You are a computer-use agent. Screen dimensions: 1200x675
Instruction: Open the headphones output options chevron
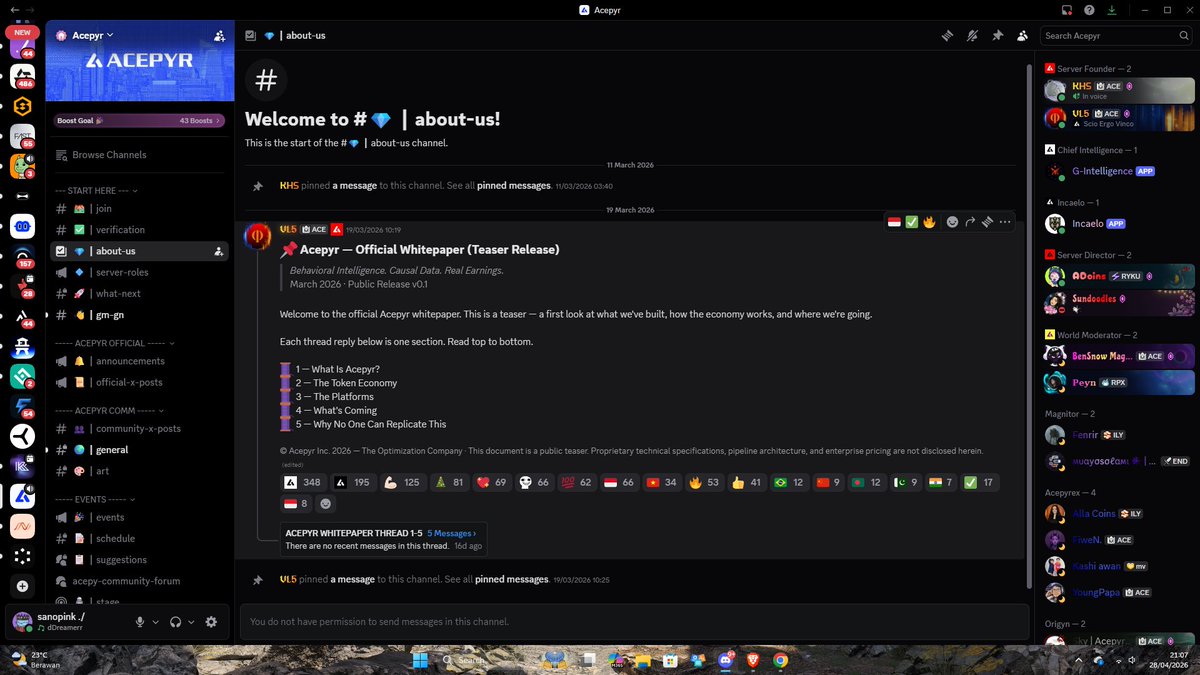tap(190, 622)
